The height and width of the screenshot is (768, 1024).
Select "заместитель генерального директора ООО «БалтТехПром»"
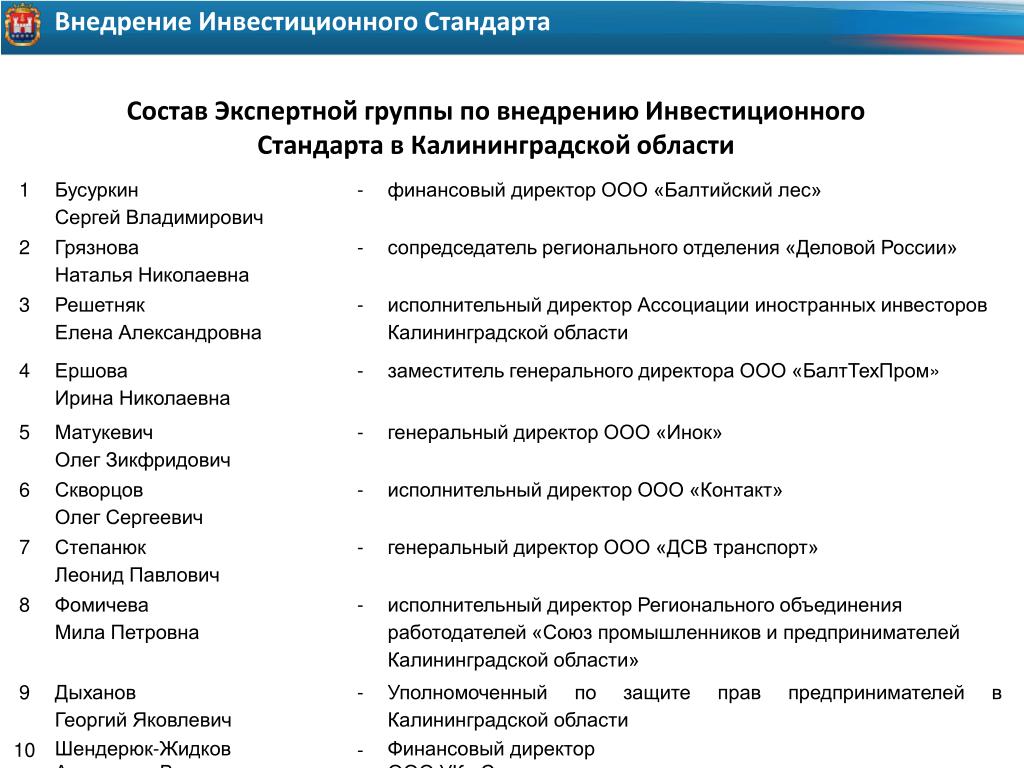pyautogui.click(x=664, y=371)
